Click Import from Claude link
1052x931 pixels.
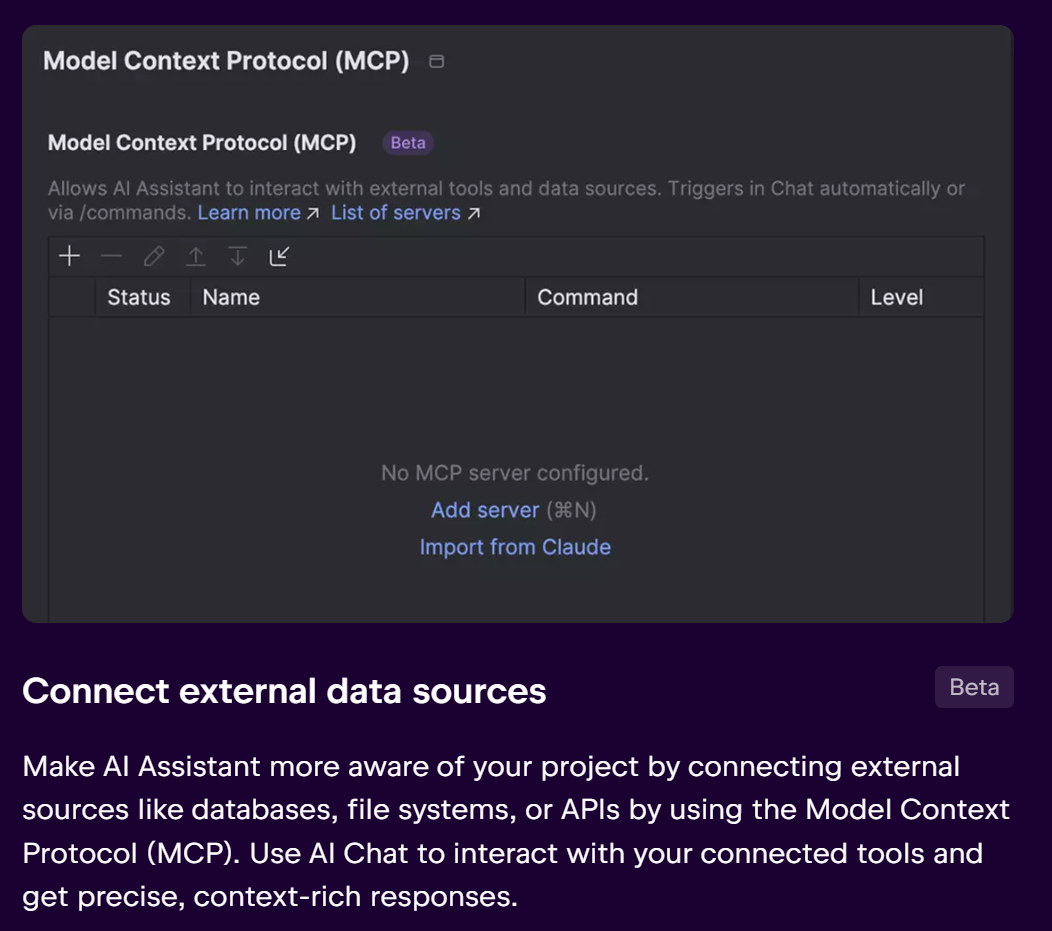click(x=515, y=547)
